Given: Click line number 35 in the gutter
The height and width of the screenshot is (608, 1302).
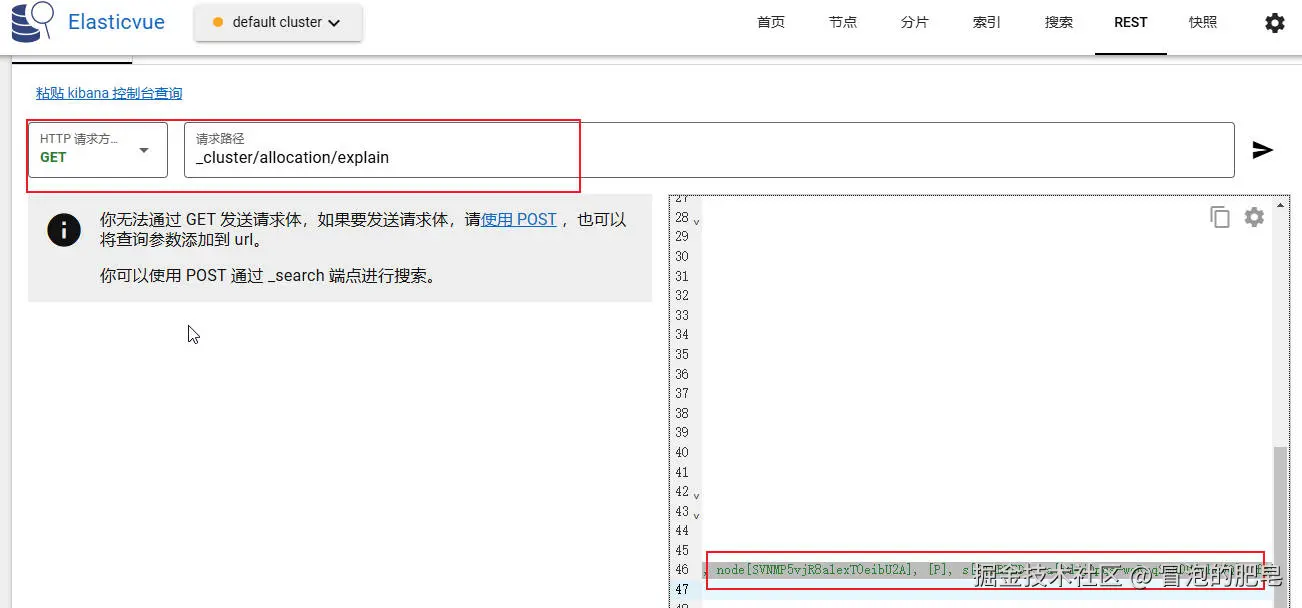Looking at the screenshot, I should (x=682, y=354).
